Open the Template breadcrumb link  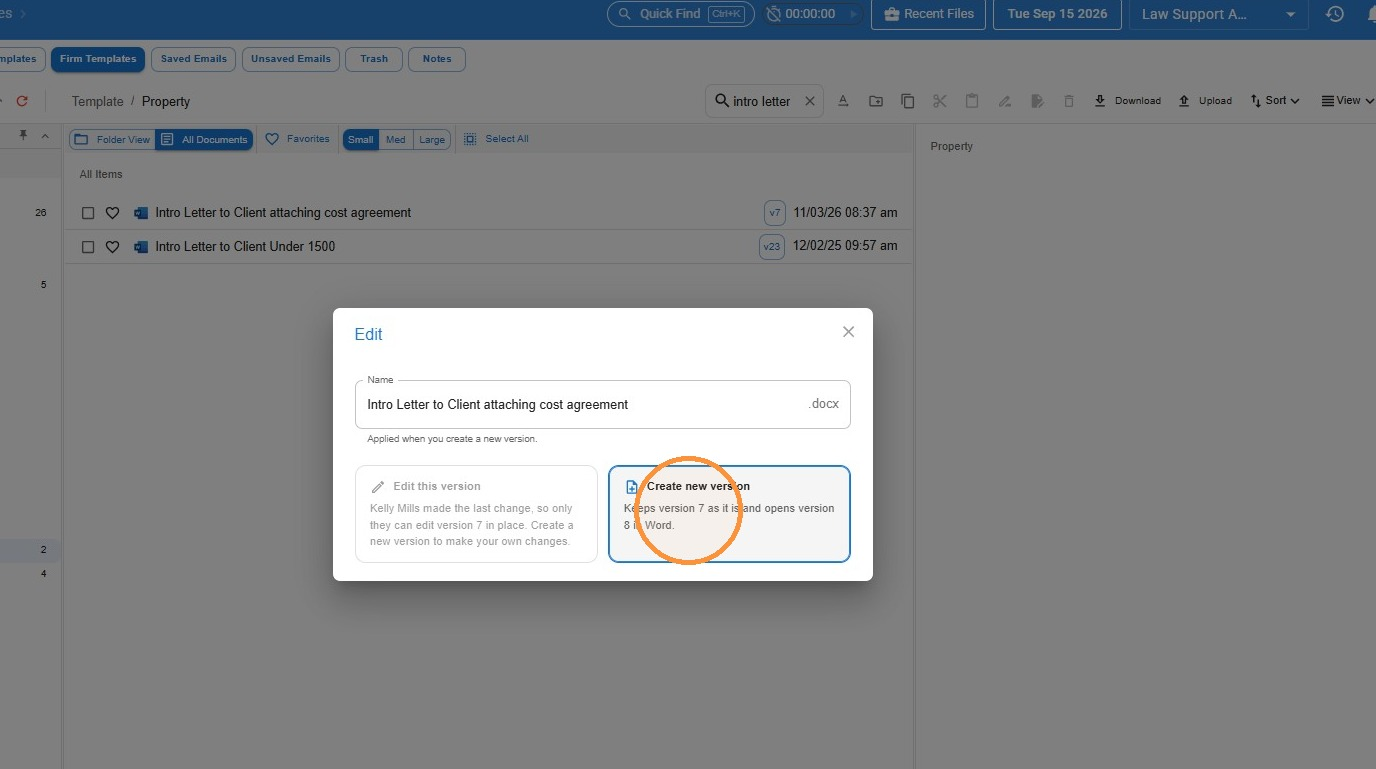pyautogui.click(x=97, y=101)
